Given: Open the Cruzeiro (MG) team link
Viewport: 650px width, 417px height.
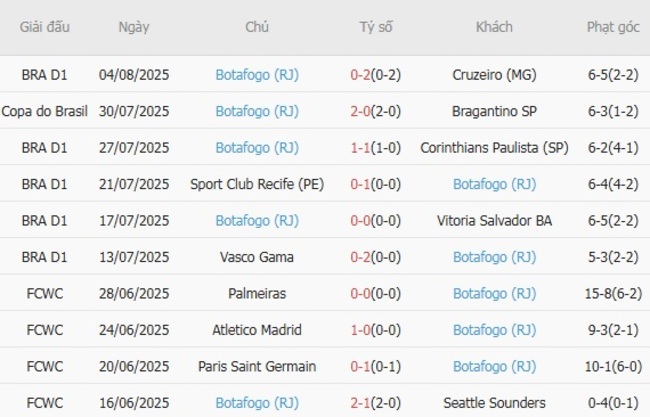Looking at the screenshot, I should coord(494,74).
